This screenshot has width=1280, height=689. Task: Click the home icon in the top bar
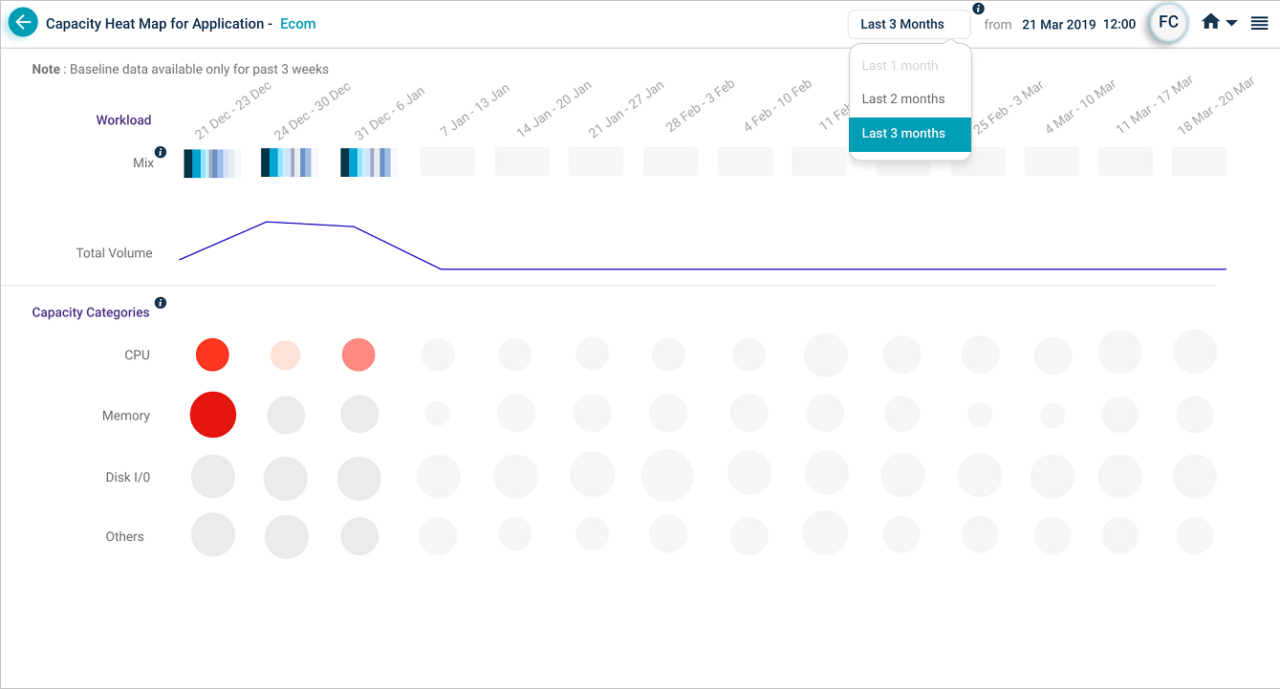[x=1209, y=20]
